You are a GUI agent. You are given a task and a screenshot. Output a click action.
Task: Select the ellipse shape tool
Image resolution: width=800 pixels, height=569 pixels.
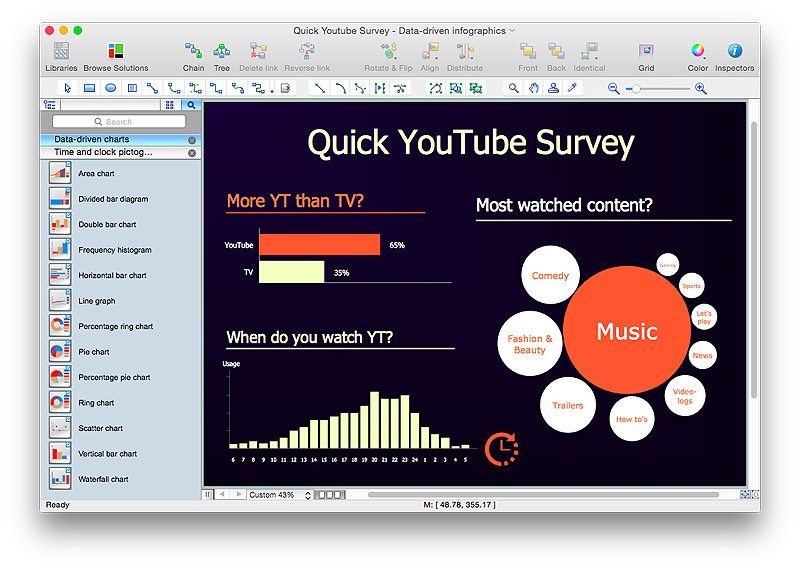tap(111, 88)
